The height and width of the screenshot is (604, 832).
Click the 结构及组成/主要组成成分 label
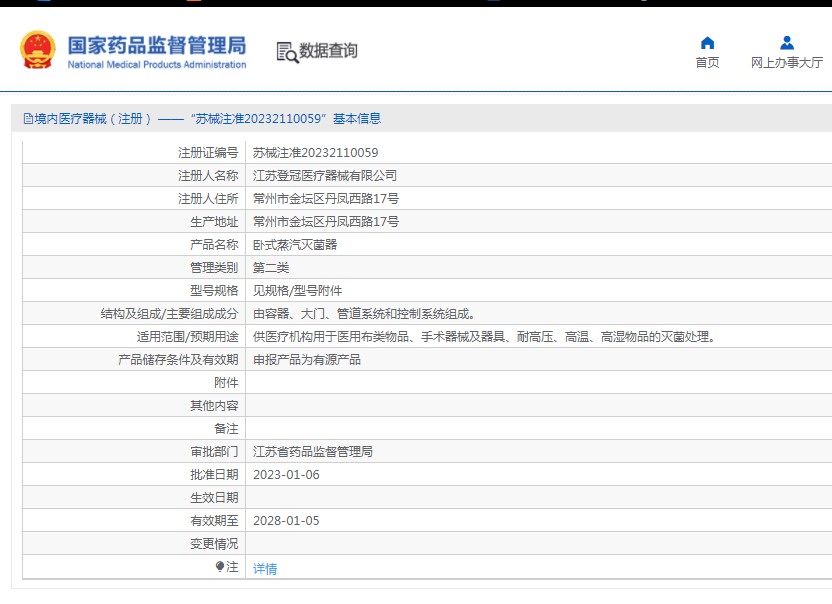click(x=169, y=314)
